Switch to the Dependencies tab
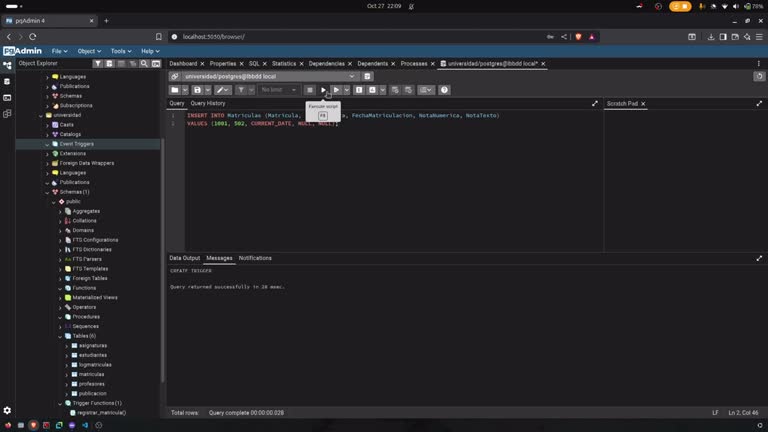Viewport: 768px width, 432px height. [326, 64]
